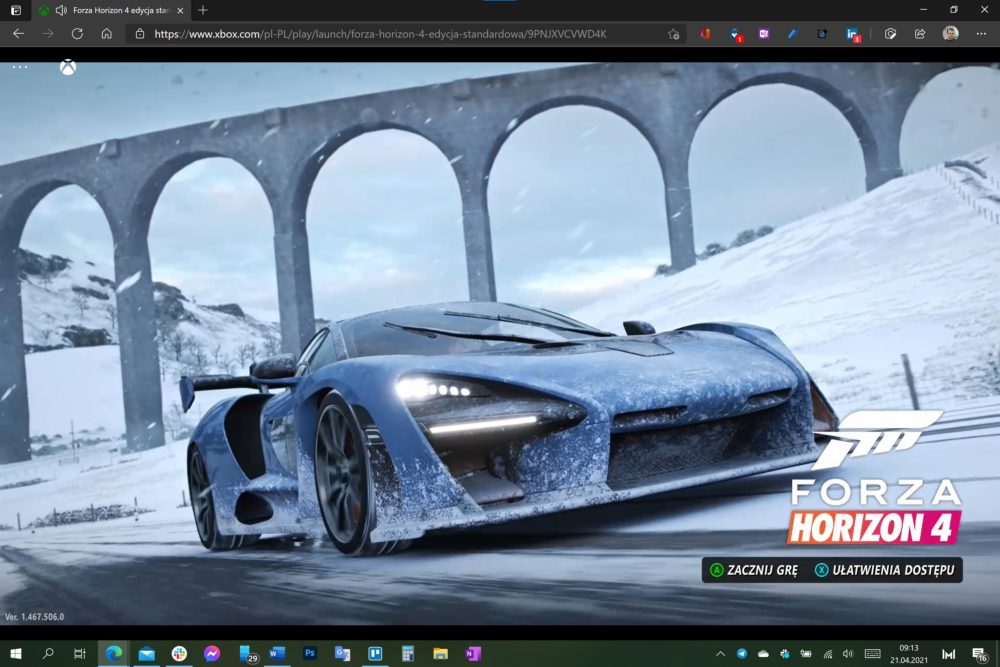Share this page from Edge
This screenshot has height=667, width=1000.
coord(920,34)
